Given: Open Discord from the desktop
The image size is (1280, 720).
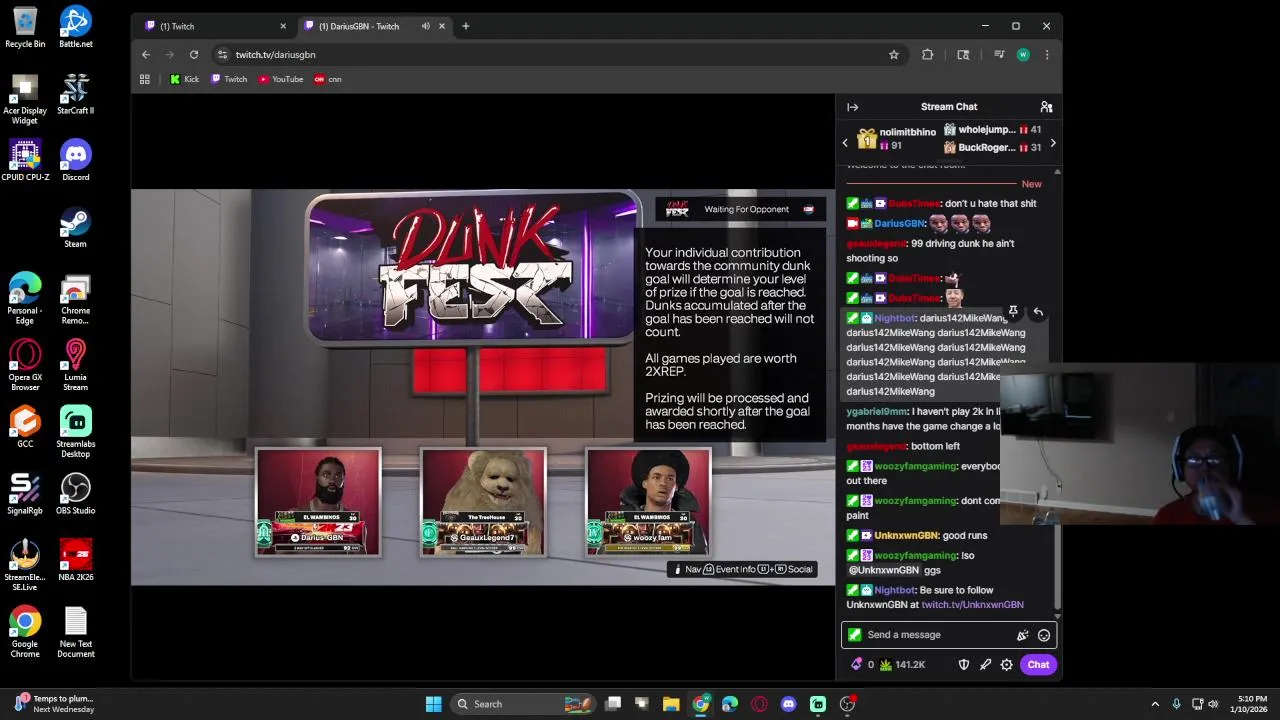Looking at the screenshot, I should click(x=76, y=160).
